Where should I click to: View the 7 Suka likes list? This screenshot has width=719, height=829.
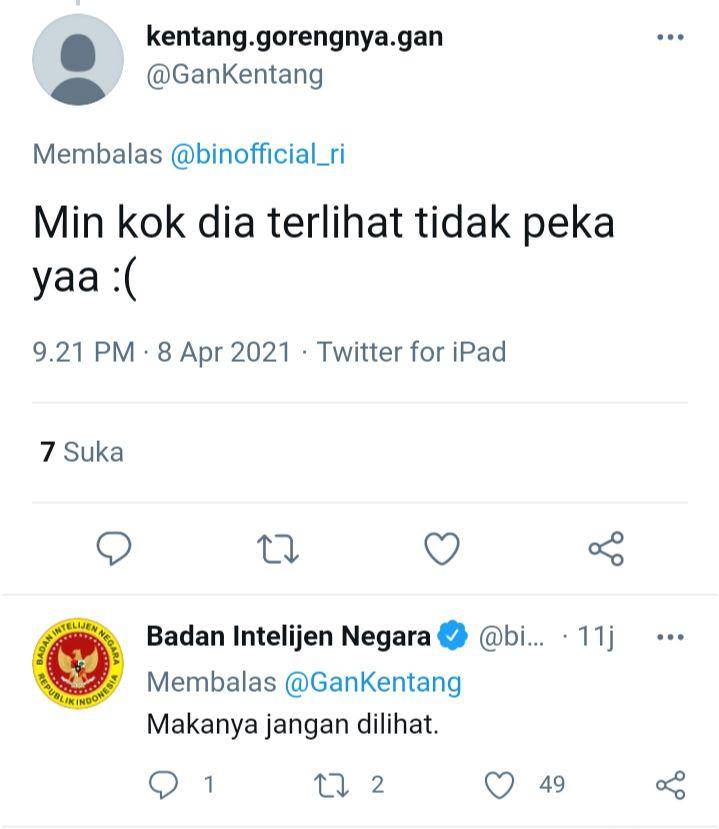click(x=82, y=452)
